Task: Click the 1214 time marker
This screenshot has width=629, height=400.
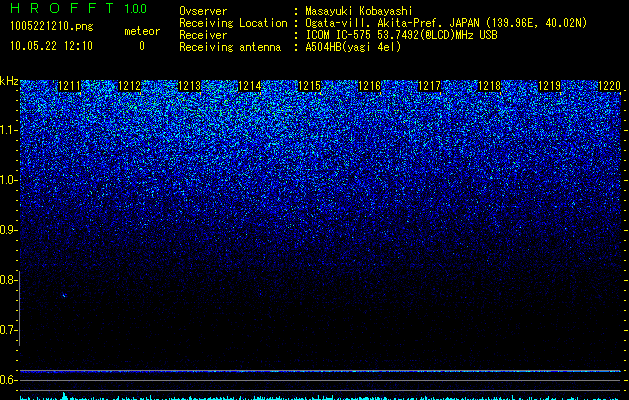Action: pyautogui.click(x=250, y=86)
